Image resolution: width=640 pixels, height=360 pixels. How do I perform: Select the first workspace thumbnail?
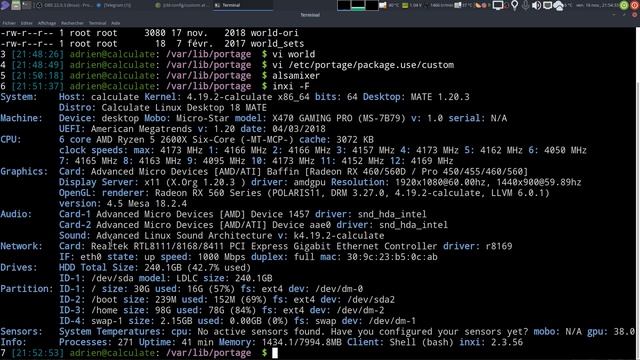(x=344, y=5)
